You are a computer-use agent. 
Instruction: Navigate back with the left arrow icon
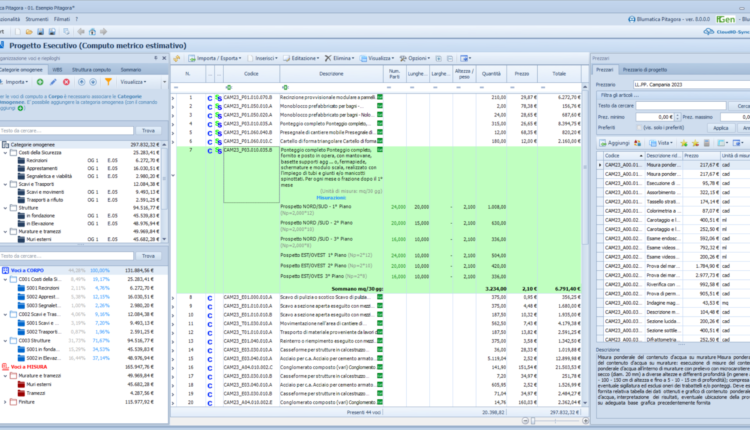coord(81,32)
